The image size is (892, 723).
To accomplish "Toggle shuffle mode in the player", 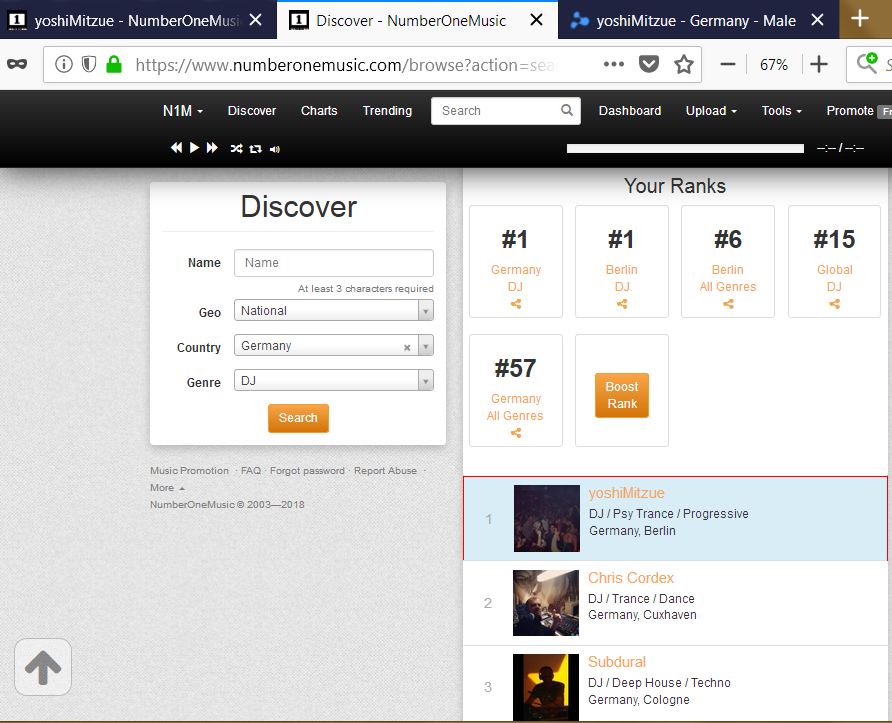I will coord(237,149).
